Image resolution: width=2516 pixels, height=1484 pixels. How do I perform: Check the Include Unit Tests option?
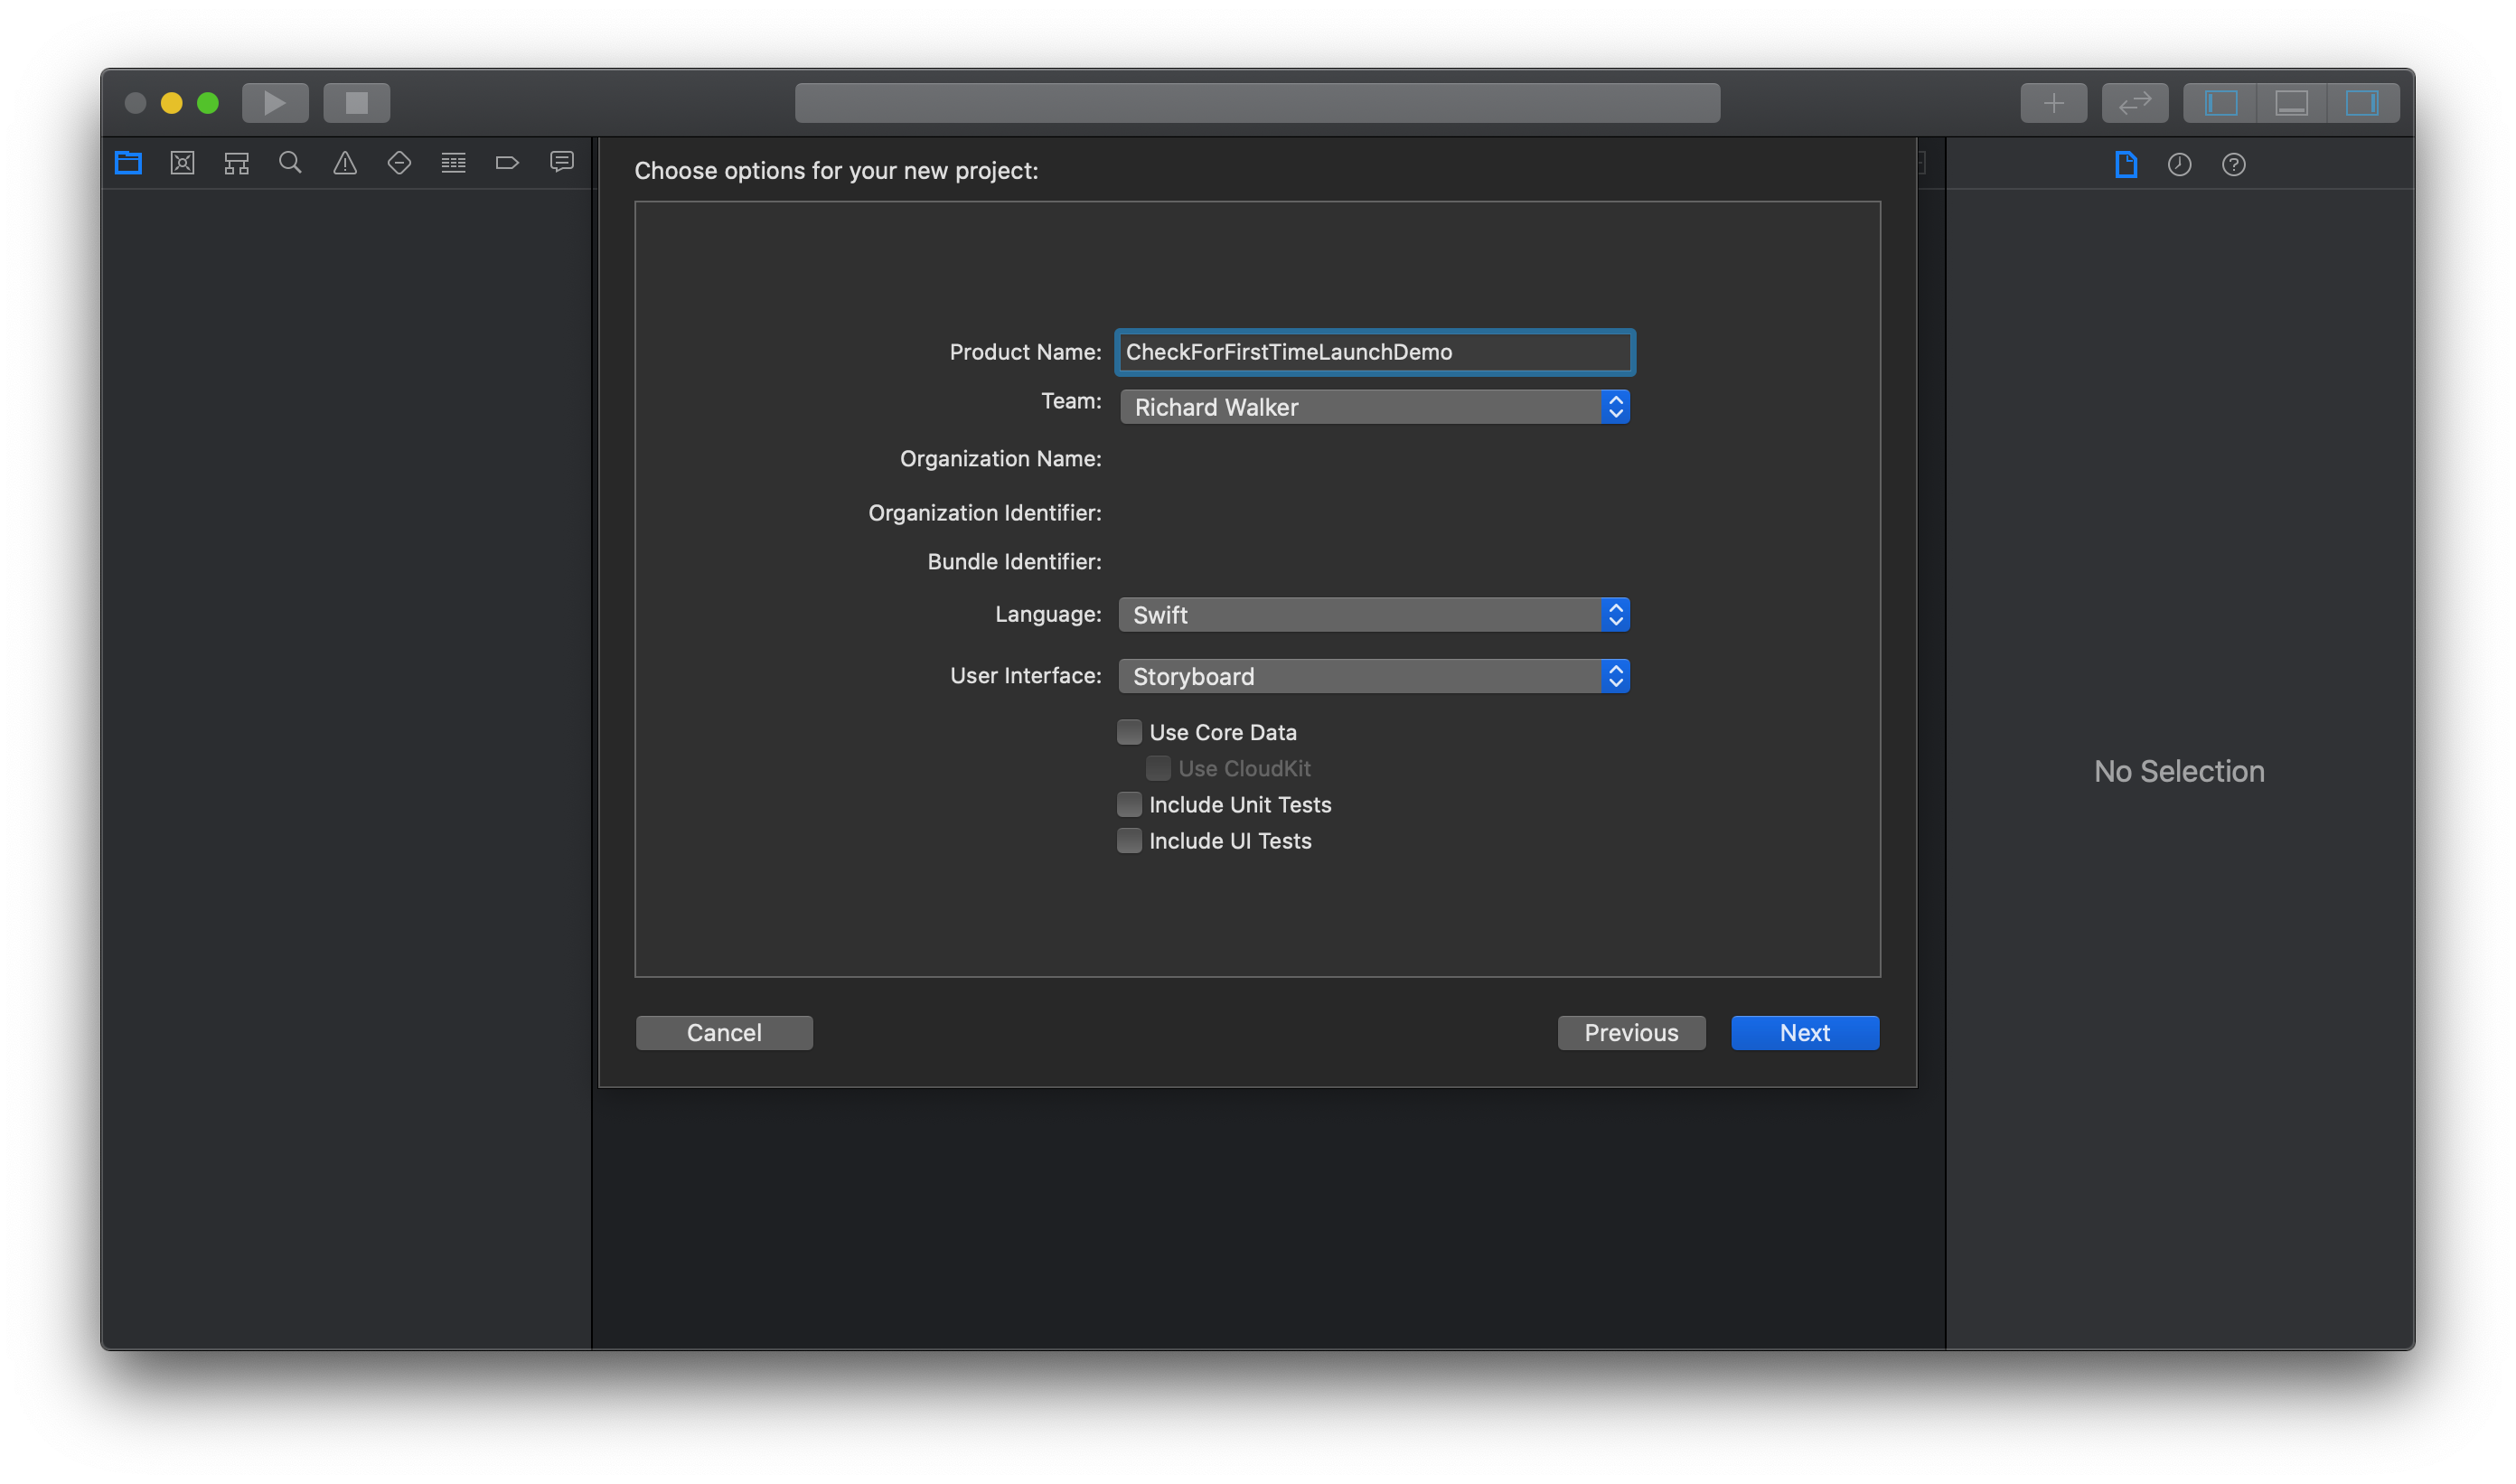[1129, 804]
